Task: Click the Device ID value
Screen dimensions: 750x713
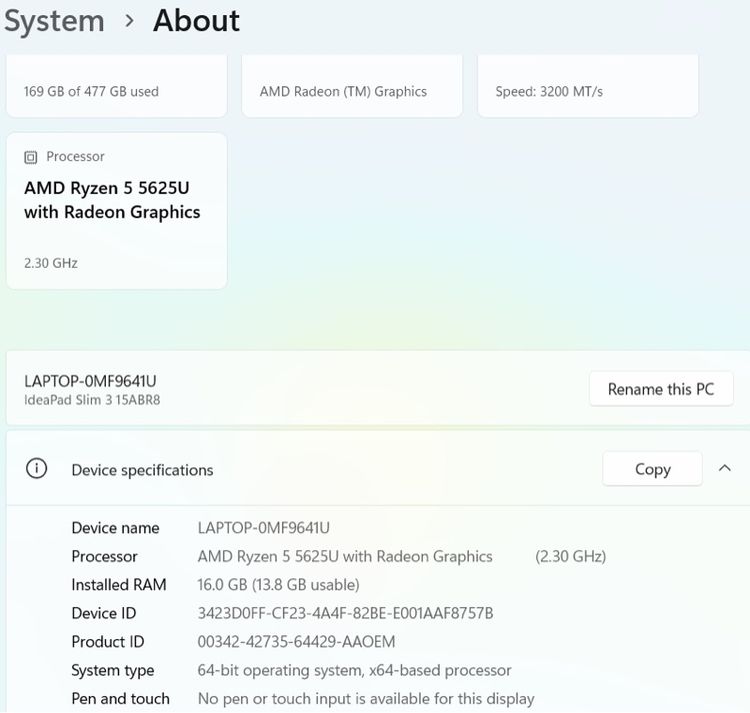Action: tap(345, 613)
